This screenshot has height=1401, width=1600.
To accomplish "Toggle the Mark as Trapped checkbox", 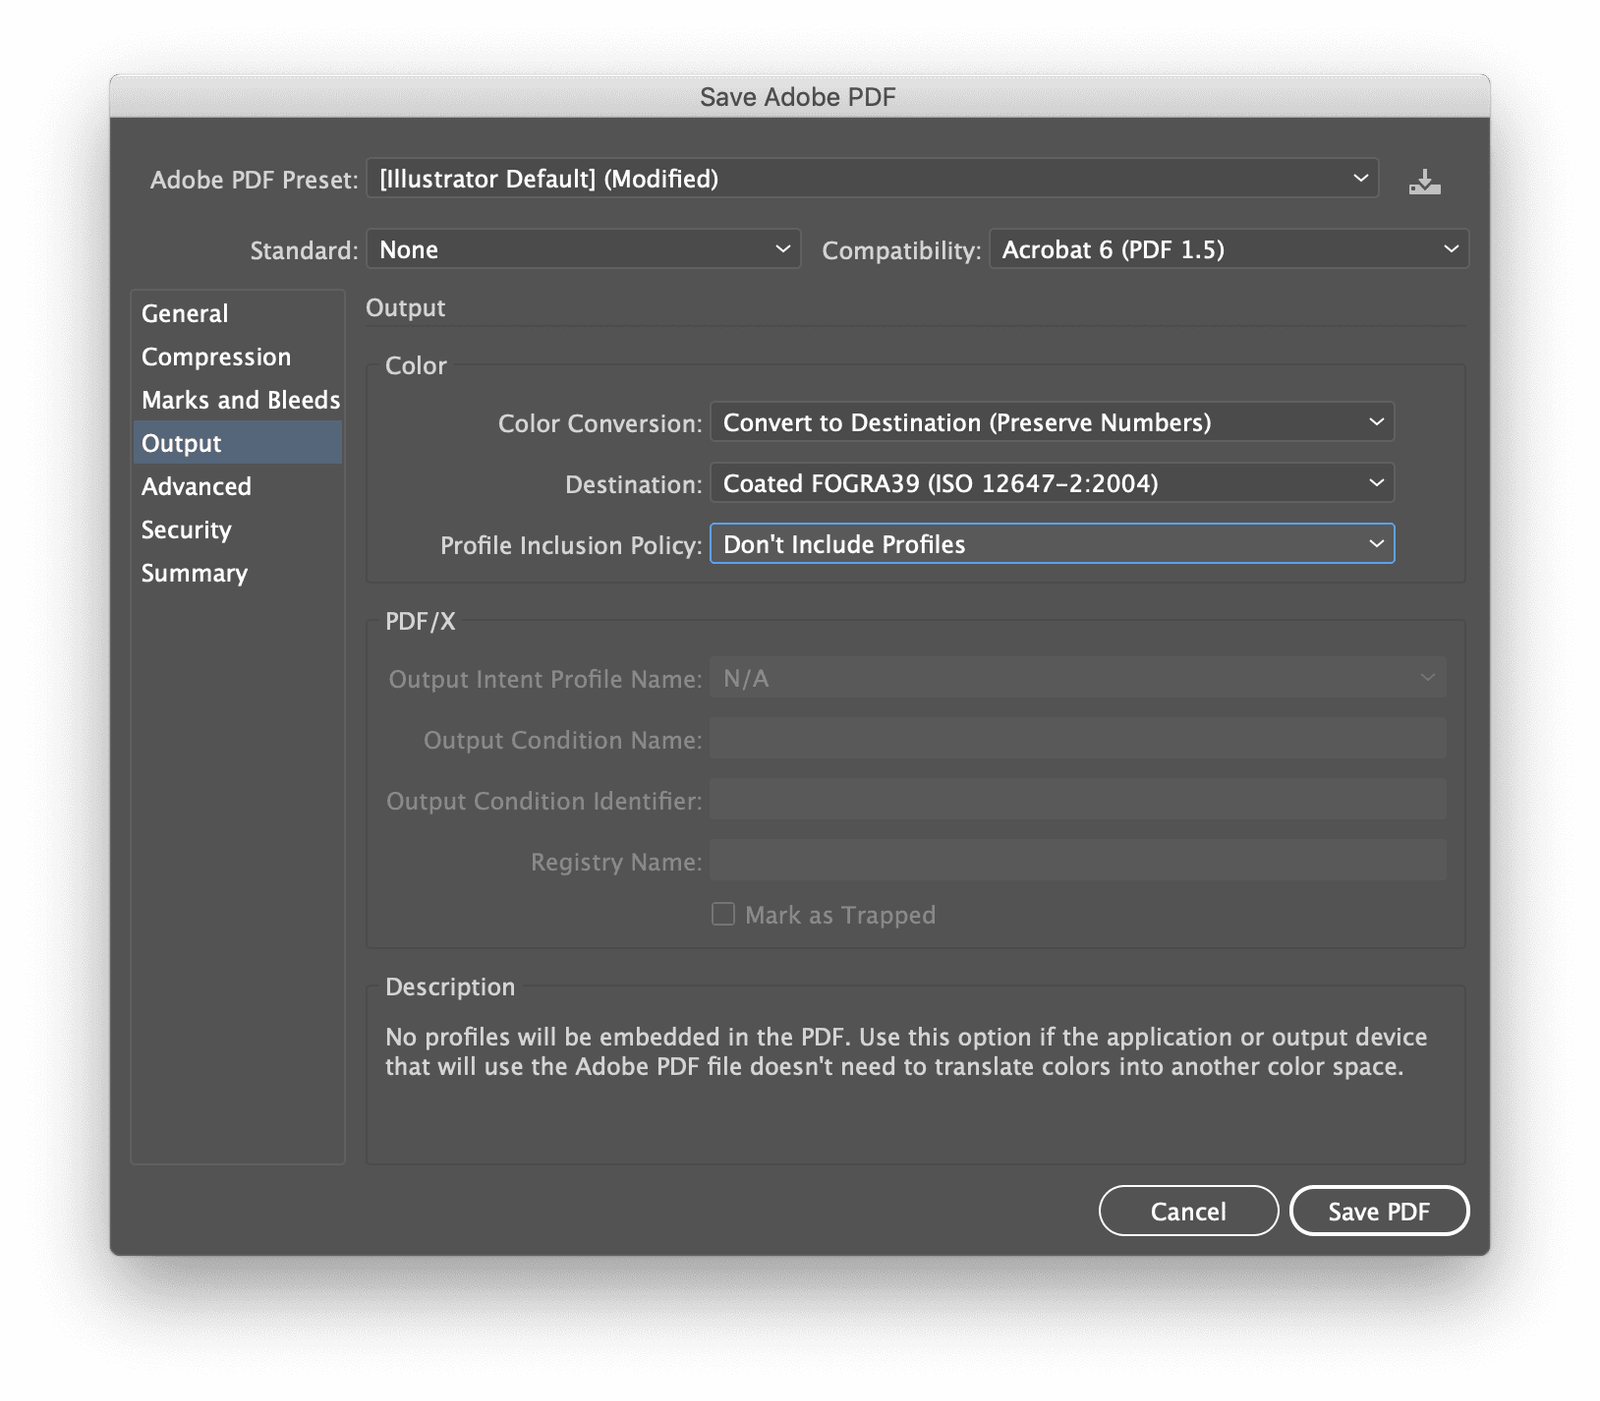I will click(723, 914).
